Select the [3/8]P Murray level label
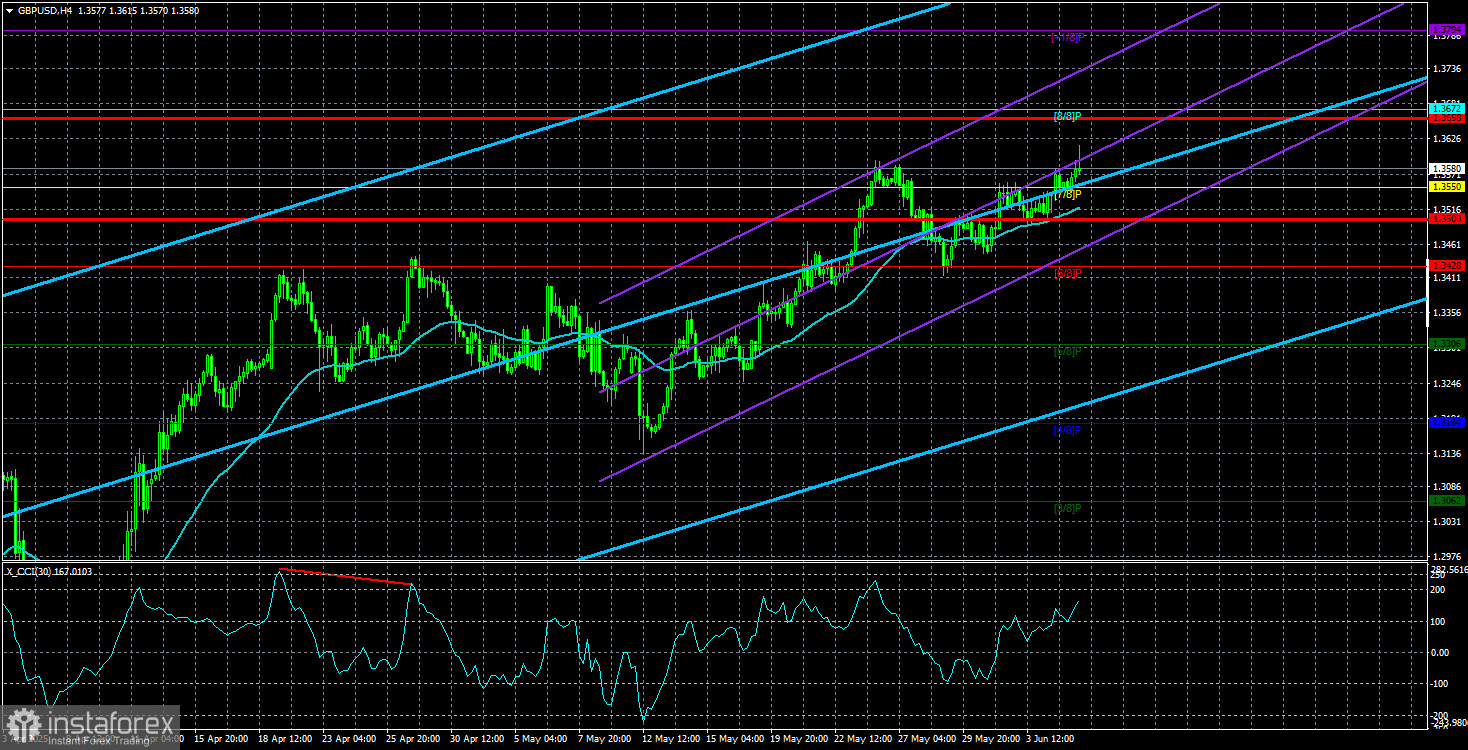The height and width of the screenshot is (750, 1468). [1067, 508]
